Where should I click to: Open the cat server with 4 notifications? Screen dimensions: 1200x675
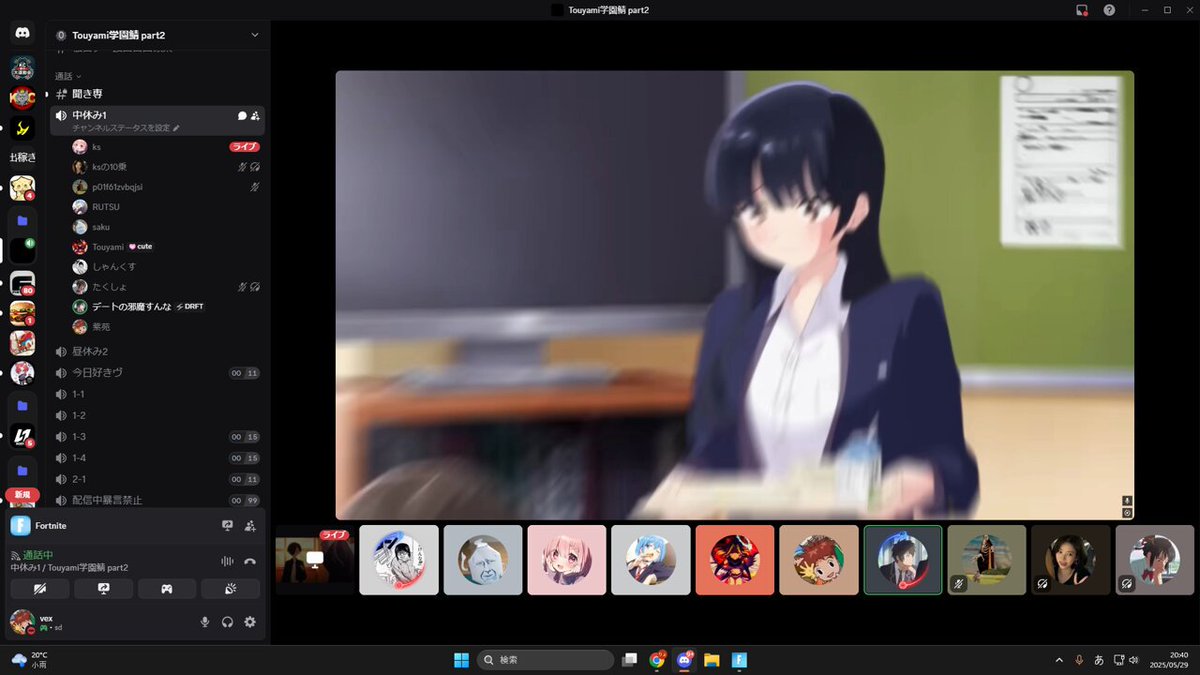click(22, 188)
